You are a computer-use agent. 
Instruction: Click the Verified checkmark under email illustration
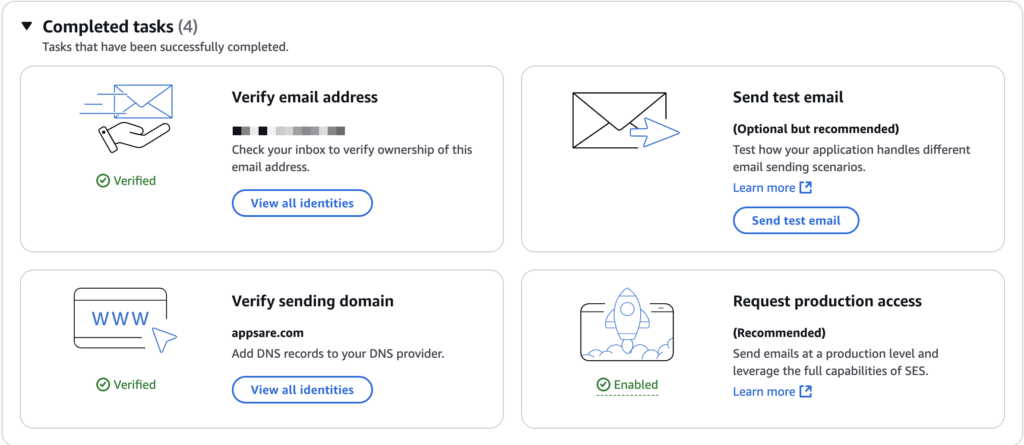(103, 181)
